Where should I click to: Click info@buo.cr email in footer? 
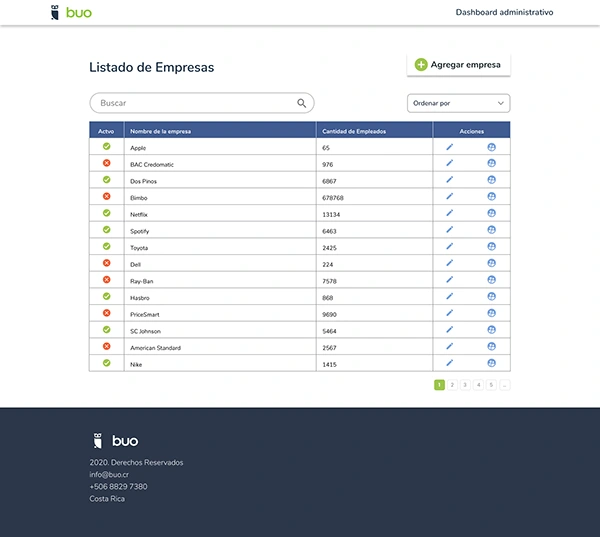point(109,475)
